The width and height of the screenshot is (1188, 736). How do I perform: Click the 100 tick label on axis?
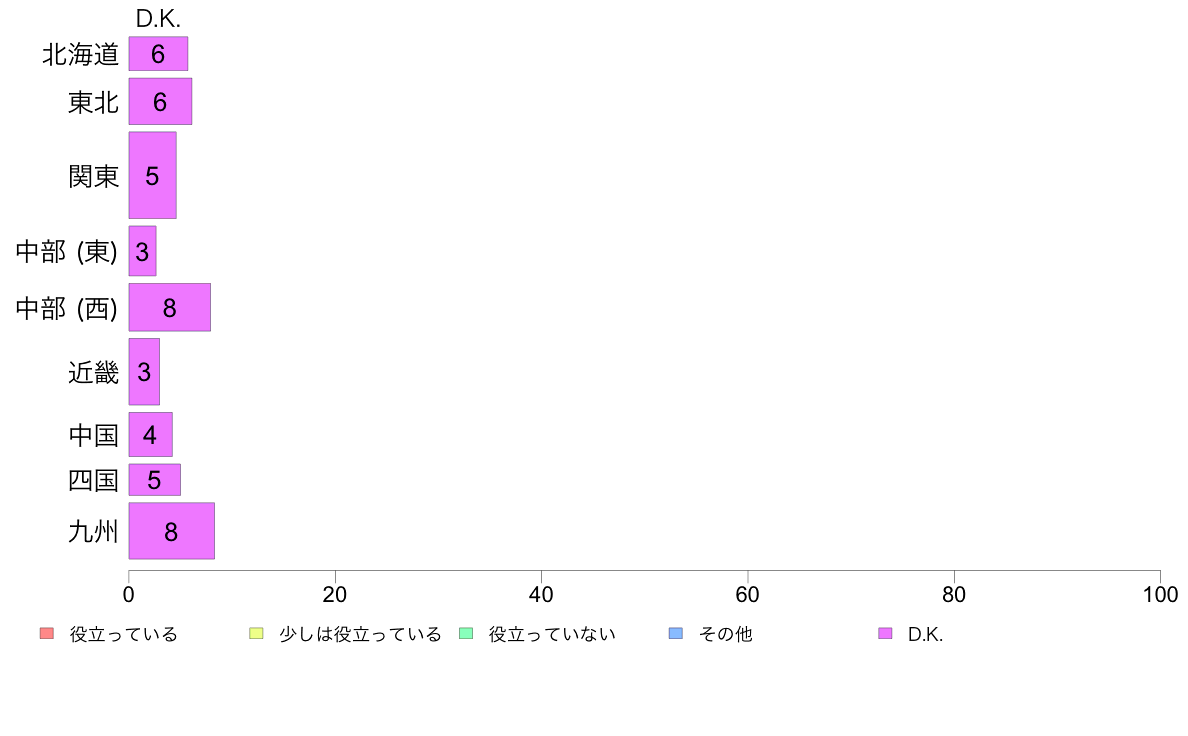tap(1160, 594)
